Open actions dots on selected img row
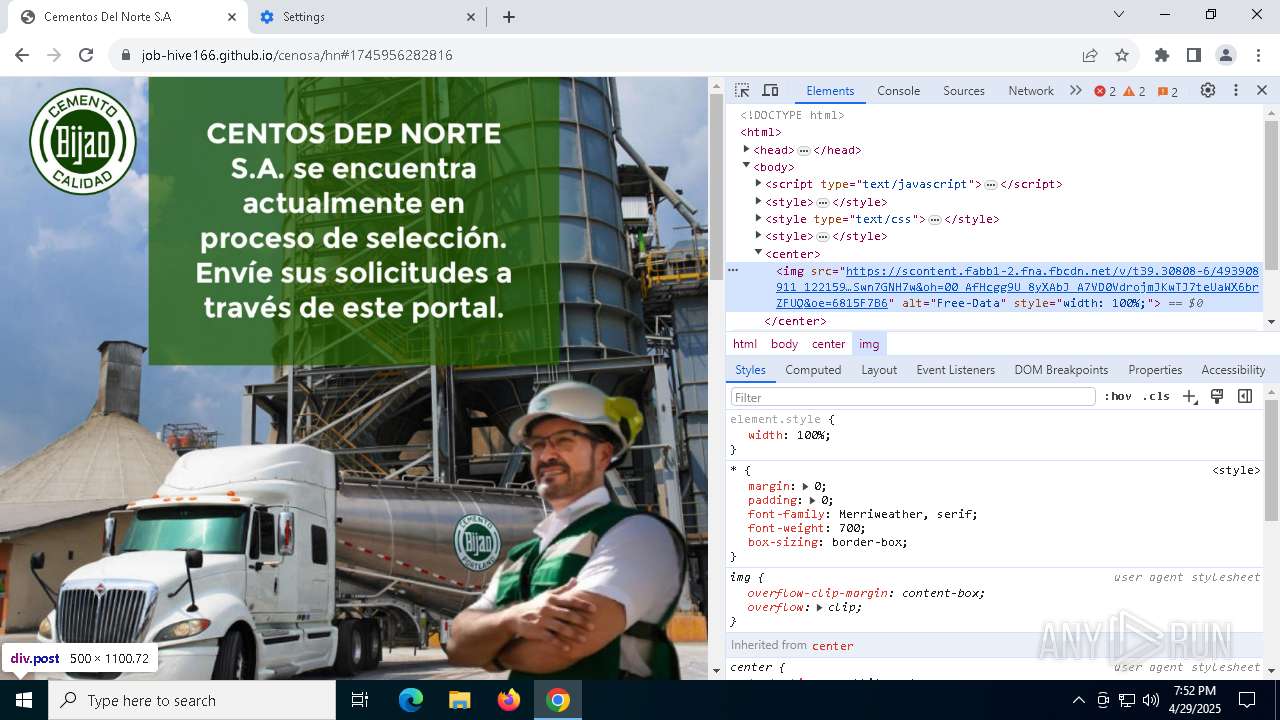The image size is (1280, 720). 733,270
